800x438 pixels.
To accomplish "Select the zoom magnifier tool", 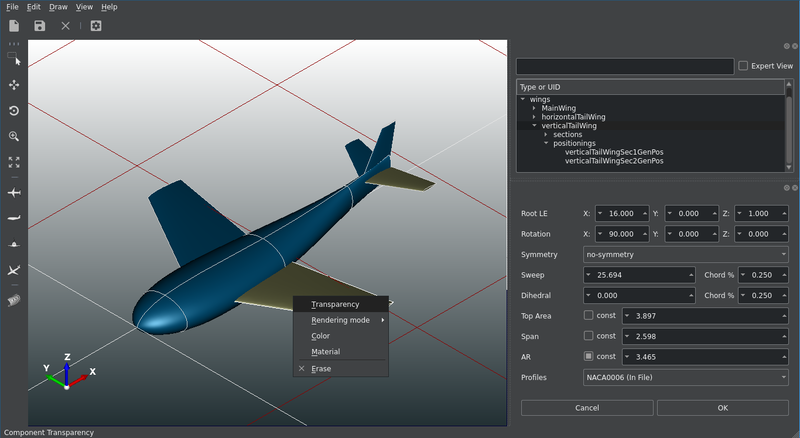I will click(14, 136).
